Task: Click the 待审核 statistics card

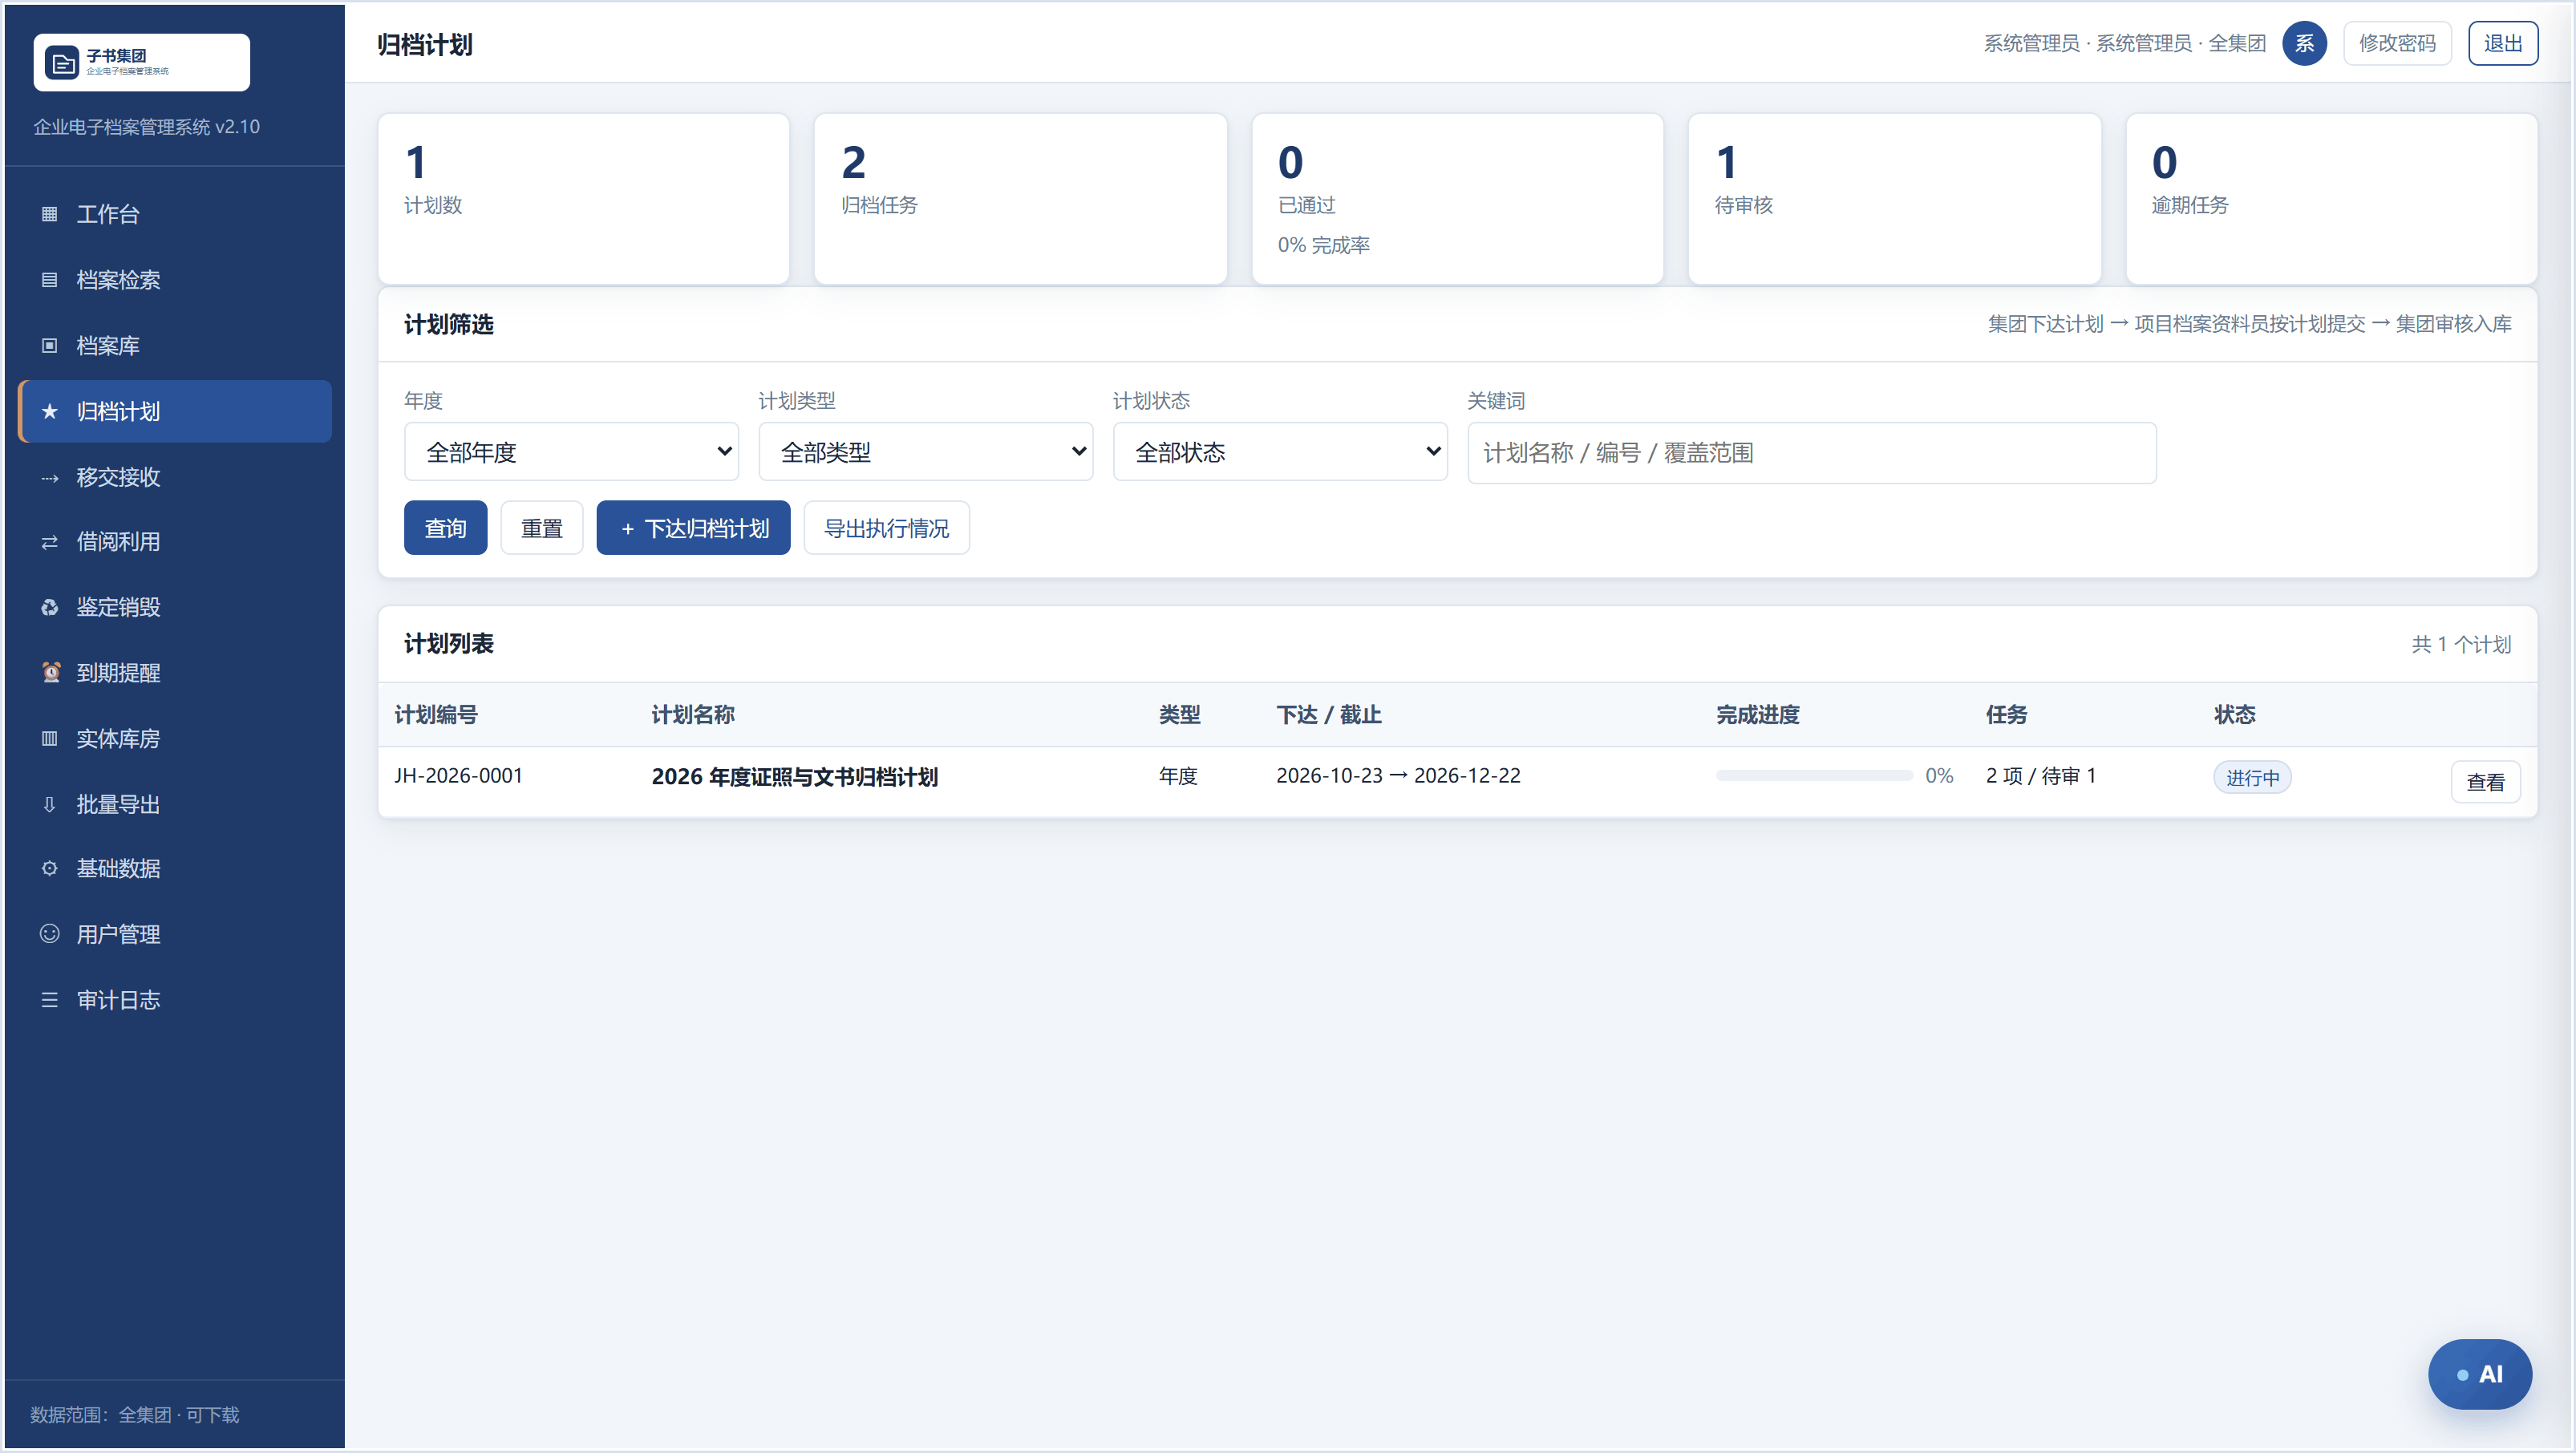Action: 1894,199
